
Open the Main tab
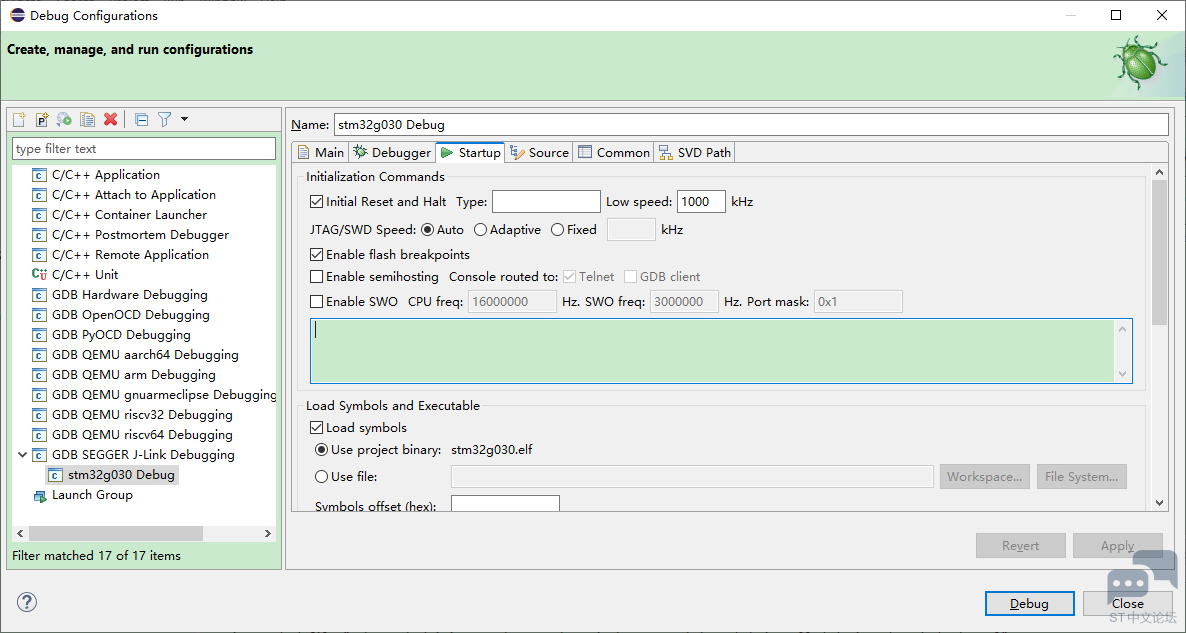click(x=321, y=152)
